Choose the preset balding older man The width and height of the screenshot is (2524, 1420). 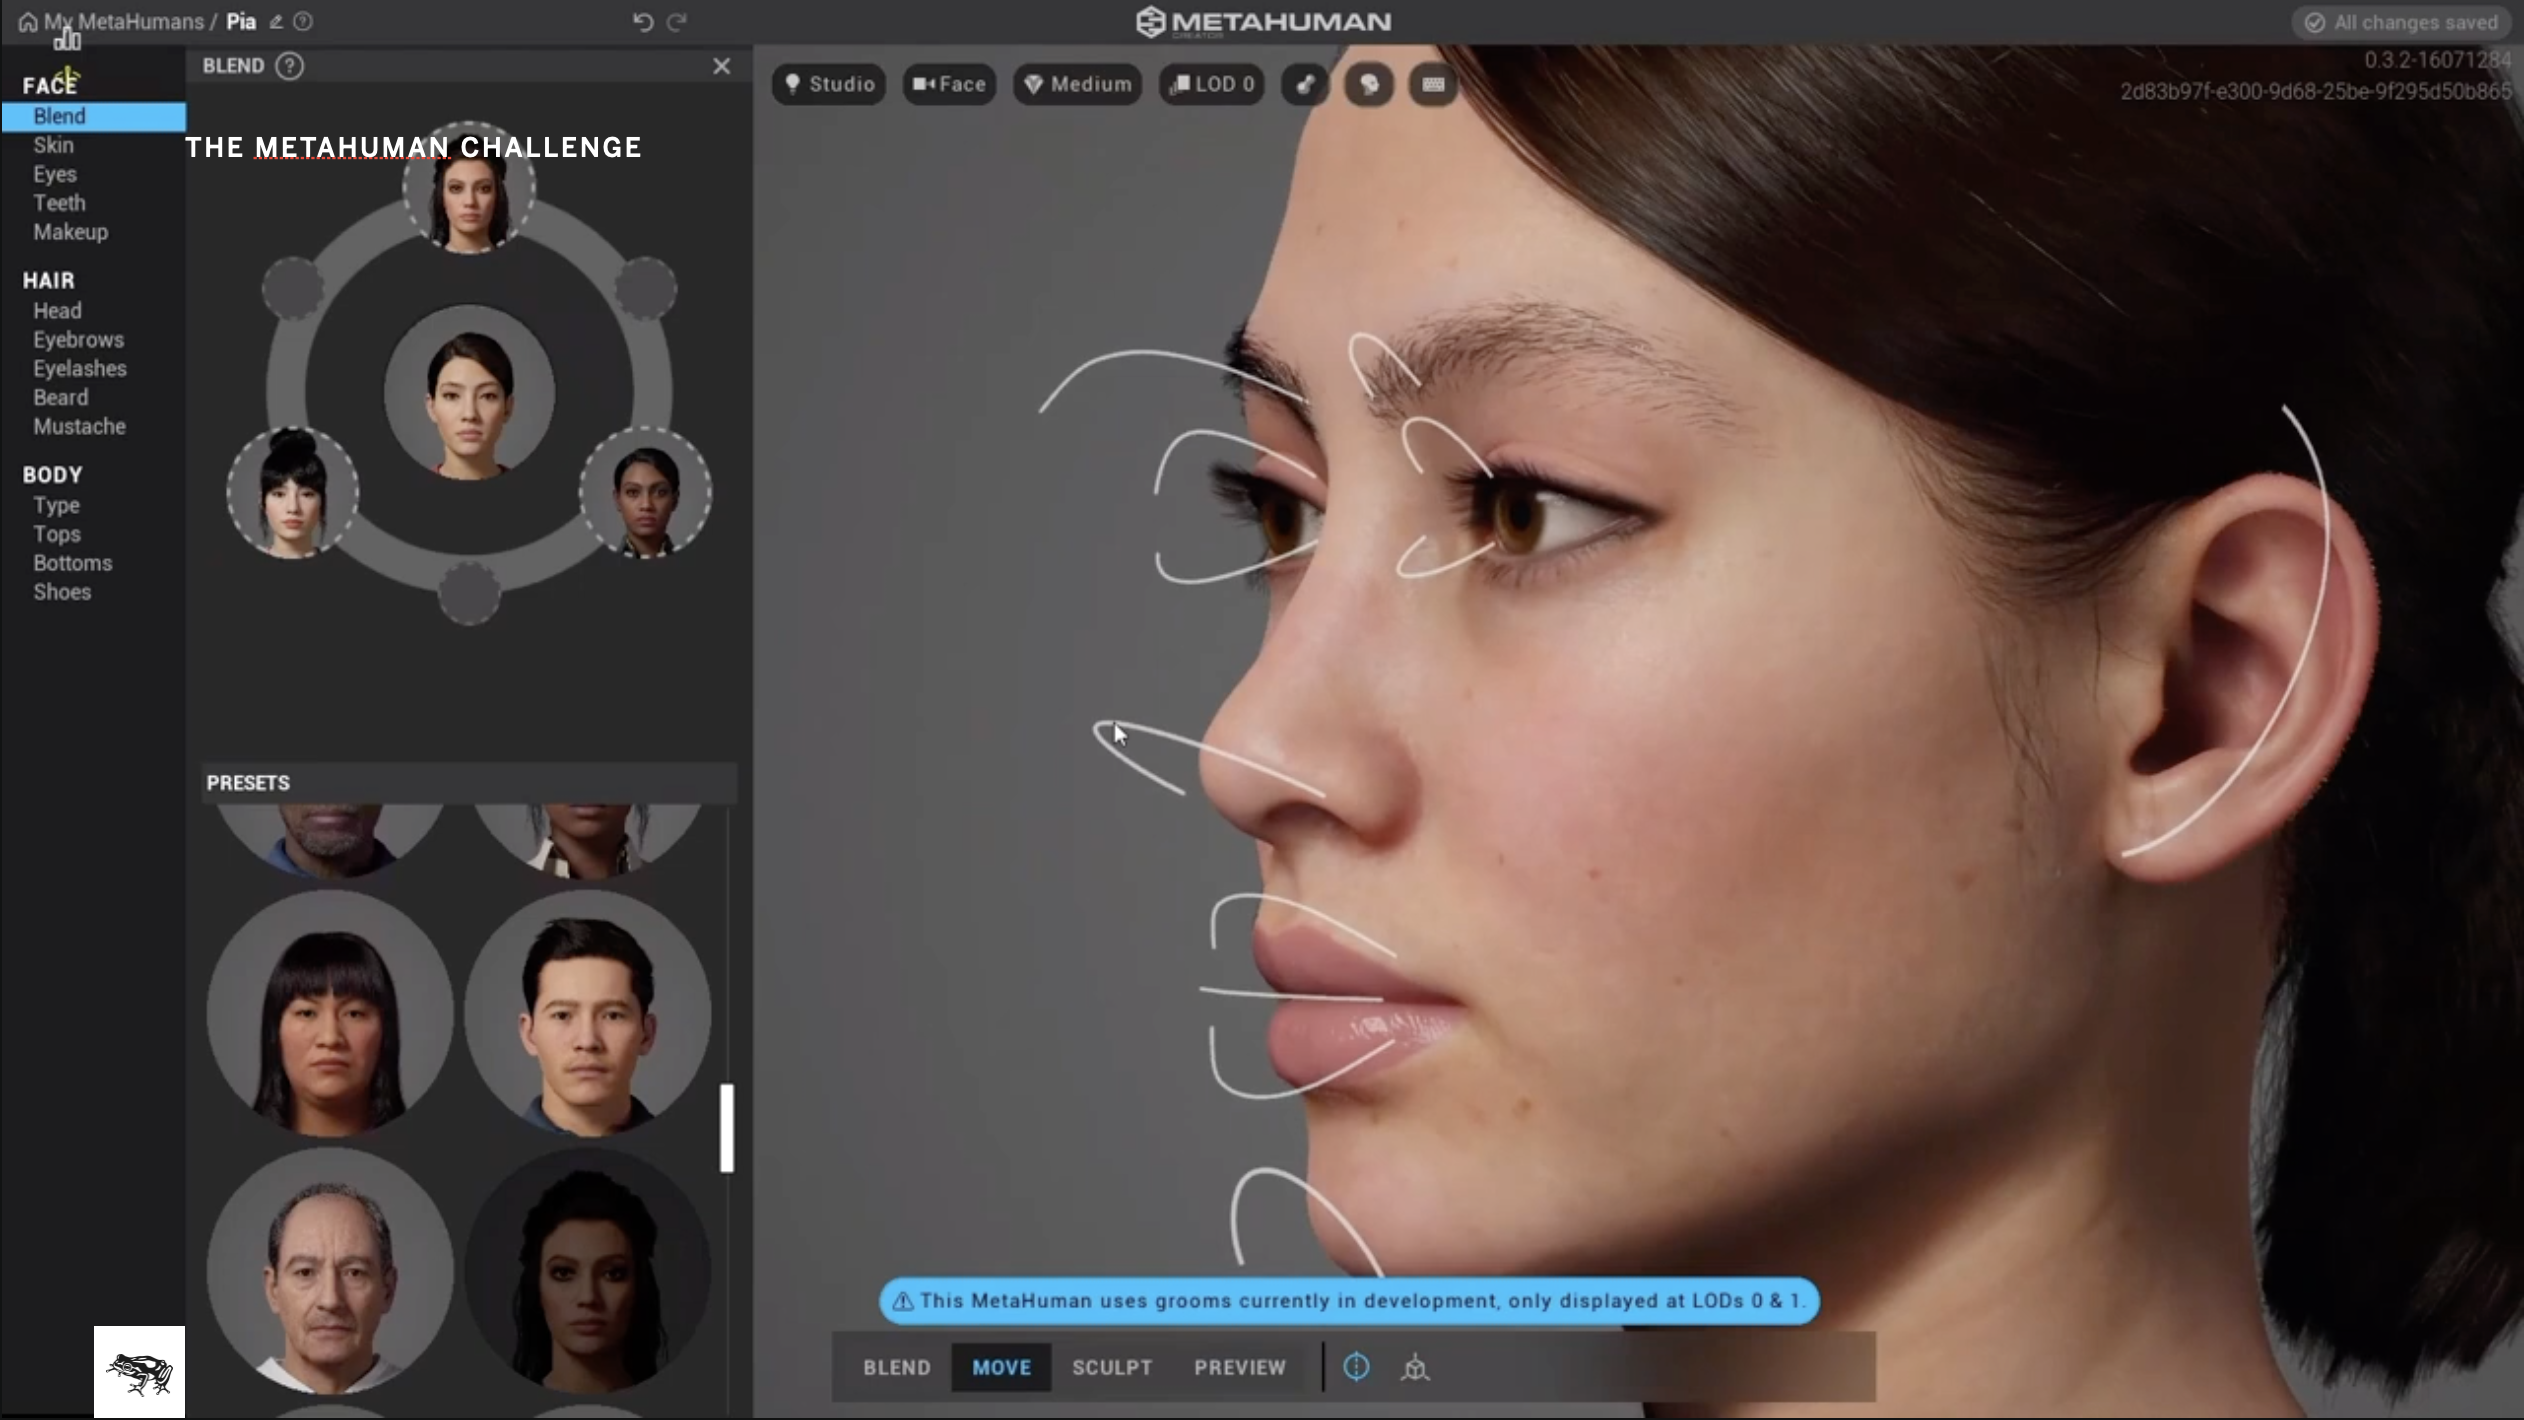click(x=330, y=1271)
